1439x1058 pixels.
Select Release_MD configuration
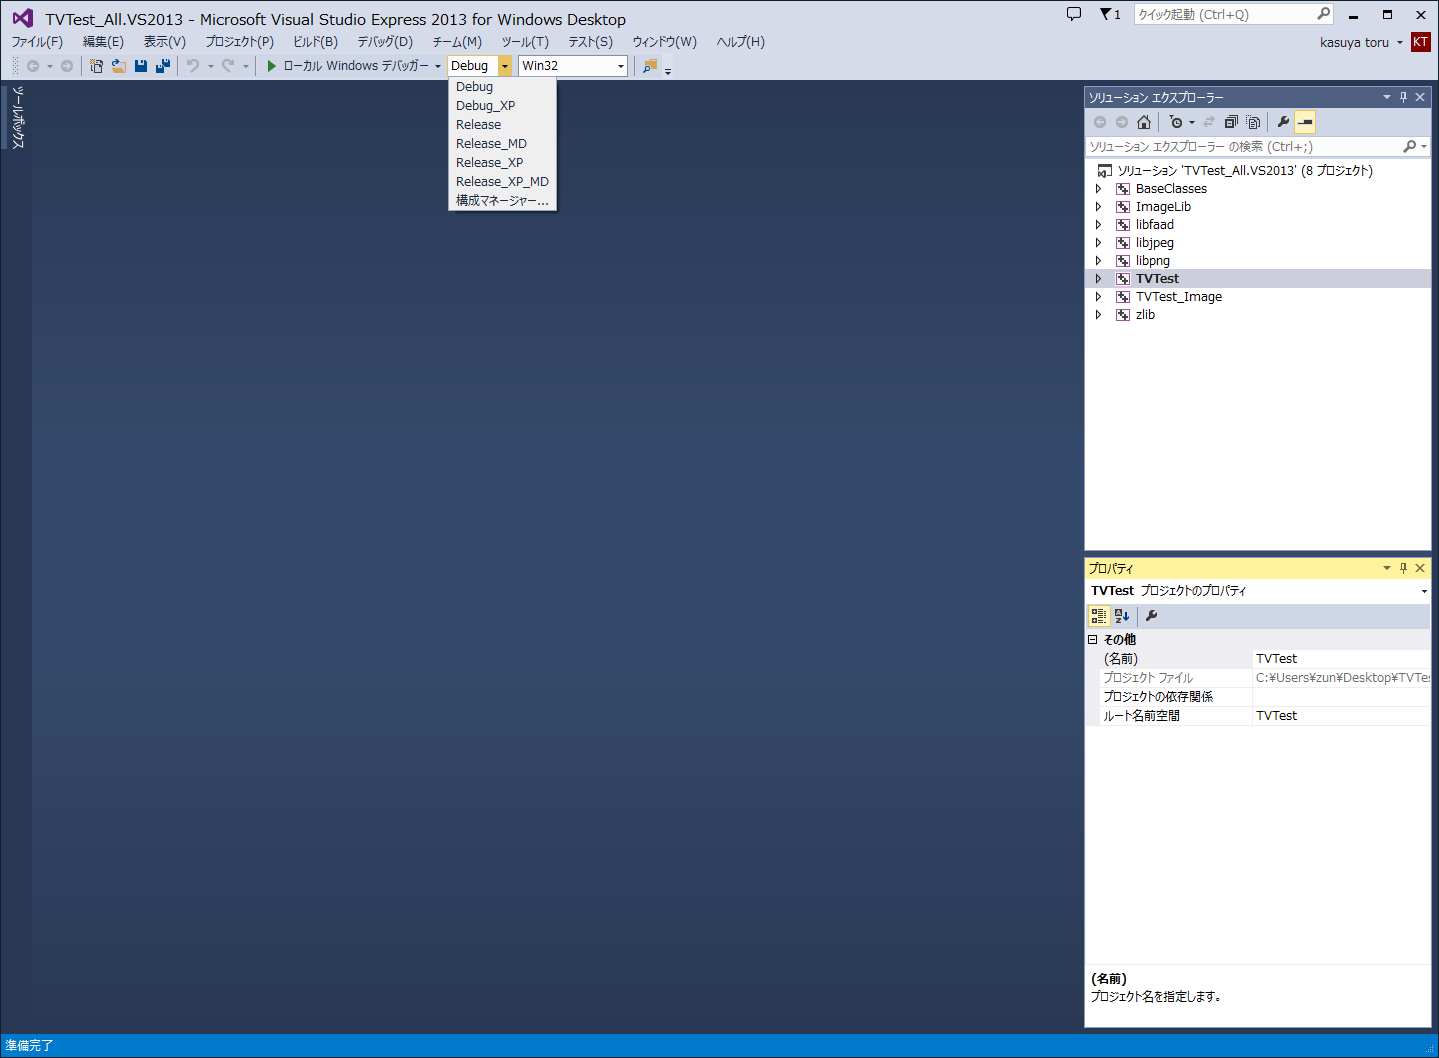coord(502,144)
